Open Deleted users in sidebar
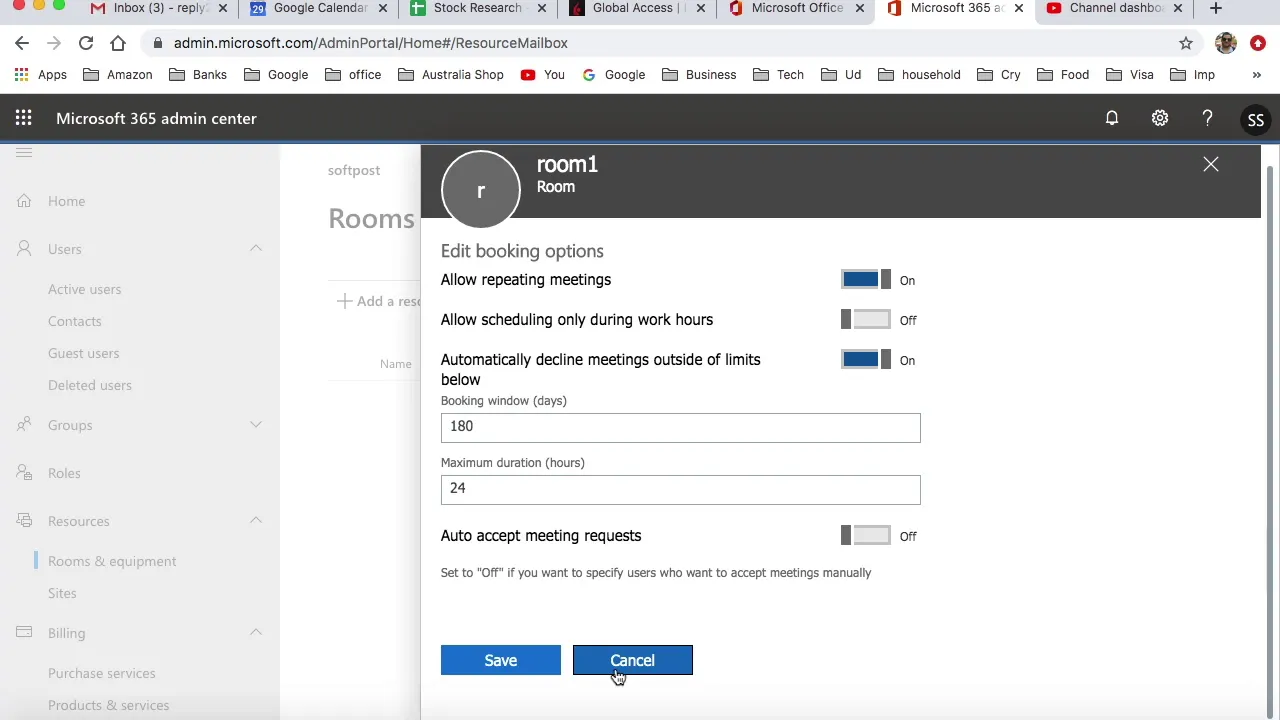 click(90, 385)
